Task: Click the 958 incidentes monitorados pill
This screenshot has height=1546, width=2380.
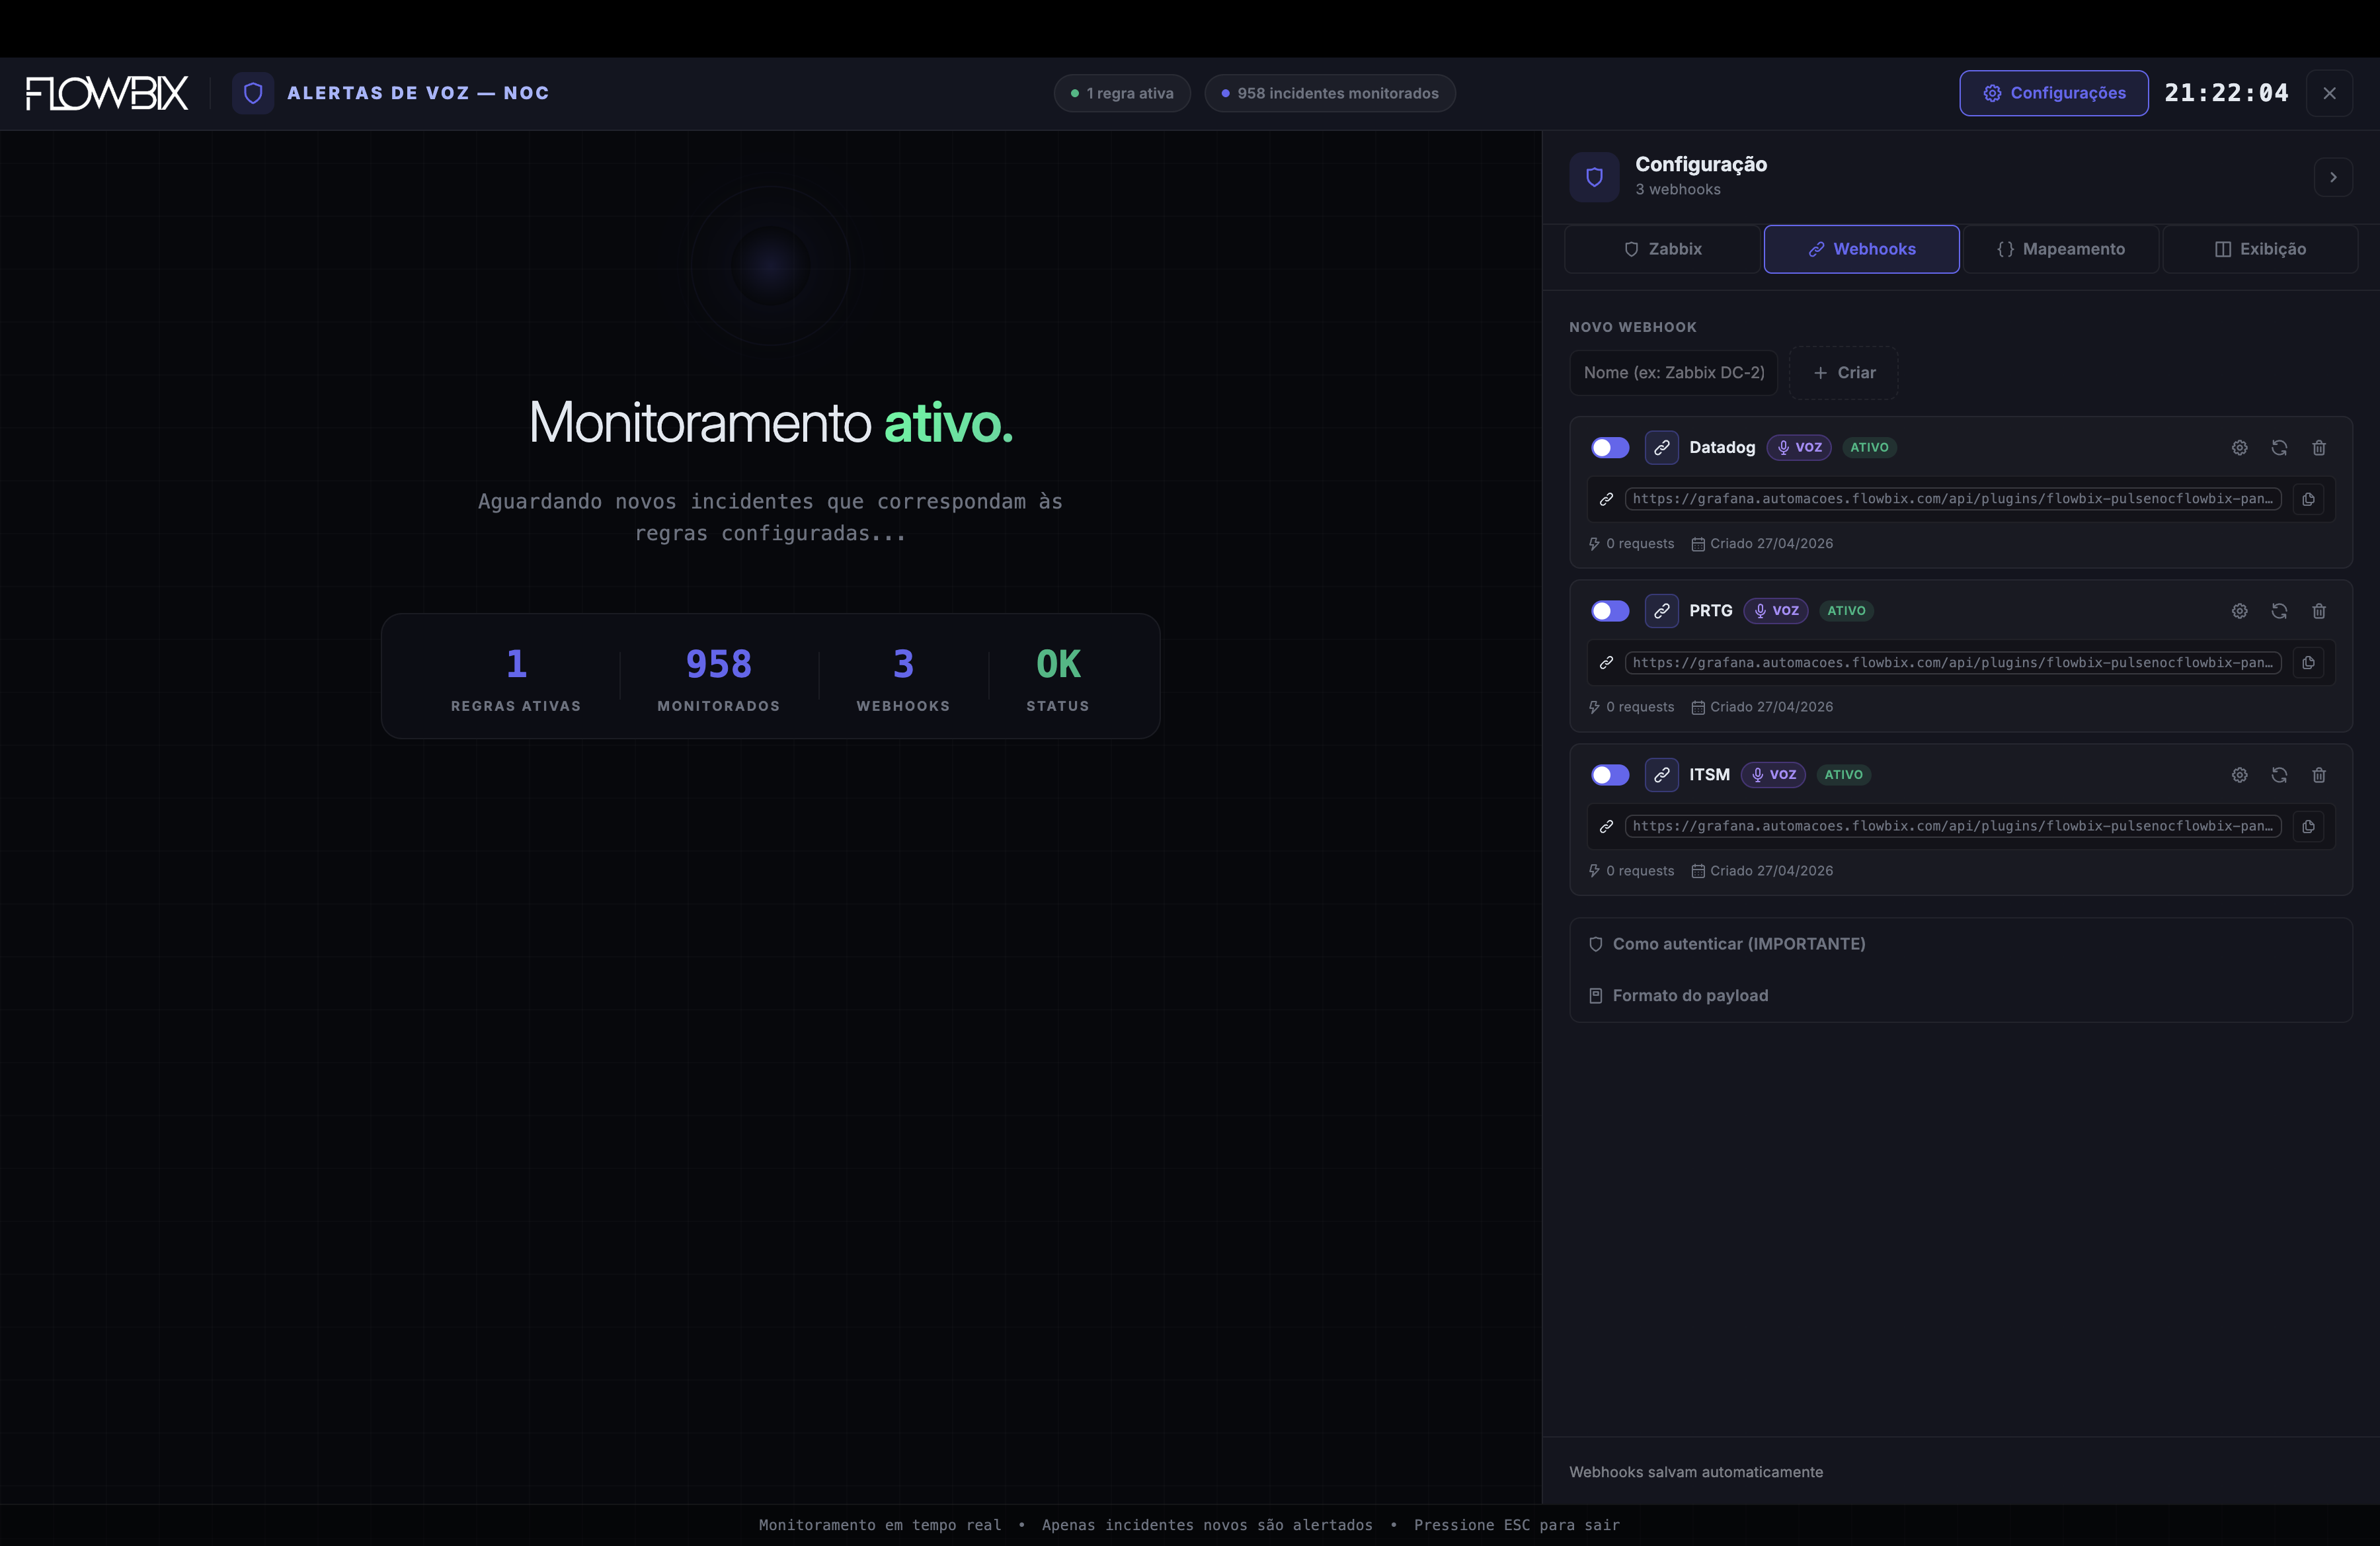Action: [1330, 93]
